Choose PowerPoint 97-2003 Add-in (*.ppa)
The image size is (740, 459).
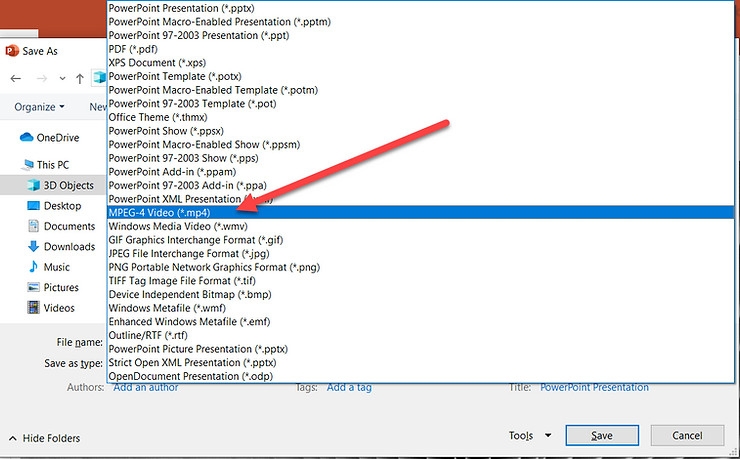[420, 185]
